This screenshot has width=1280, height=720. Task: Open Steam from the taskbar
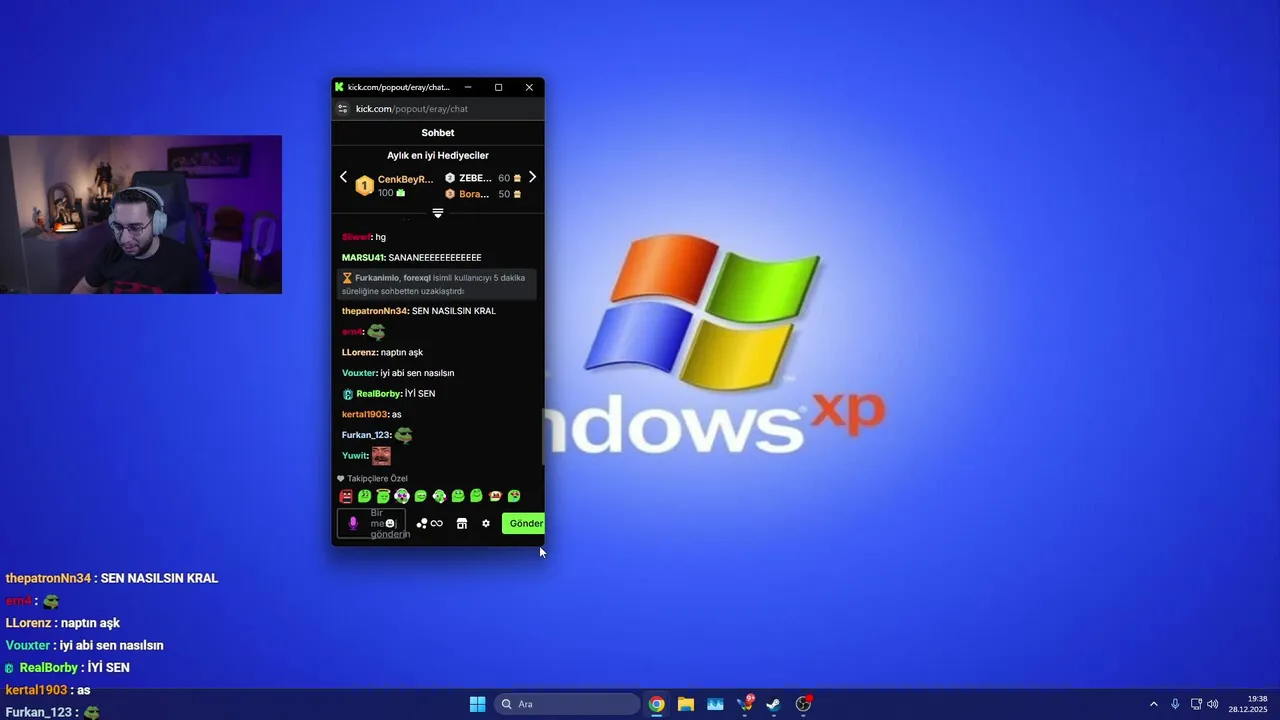click(774, 704)
